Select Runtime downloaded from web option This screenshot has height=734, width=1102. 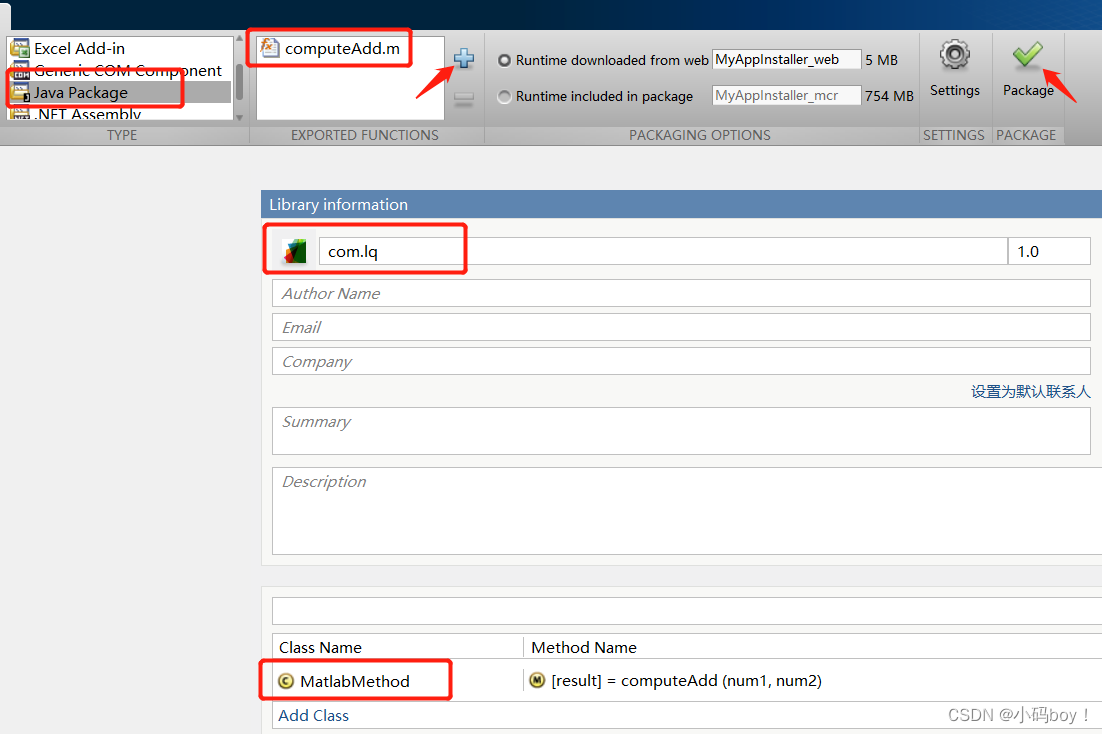pos(505,60)
